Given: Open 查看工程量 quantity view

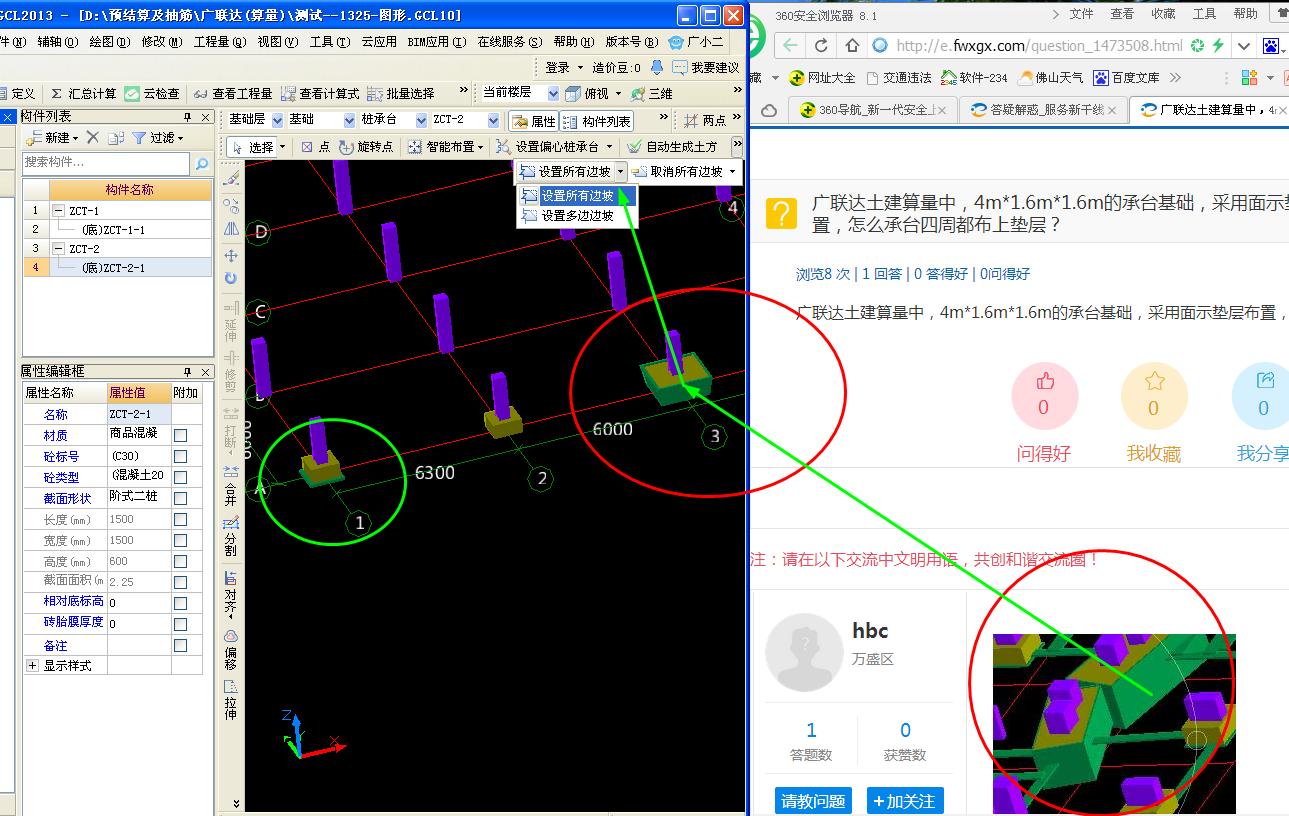Looking at the screenshot, I should click(232, 93).
